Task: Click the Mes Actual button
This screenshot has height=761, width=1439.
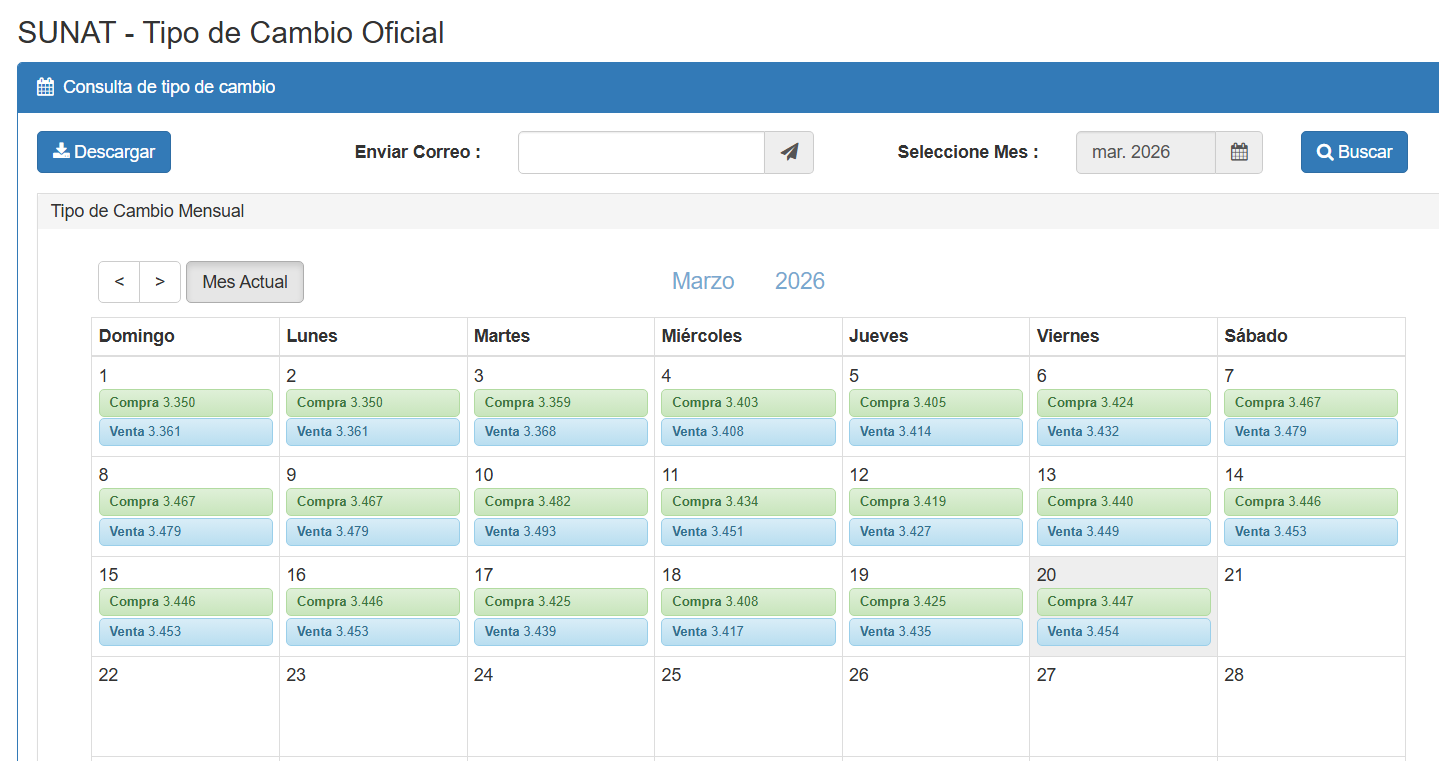Action: pos(245,282)
